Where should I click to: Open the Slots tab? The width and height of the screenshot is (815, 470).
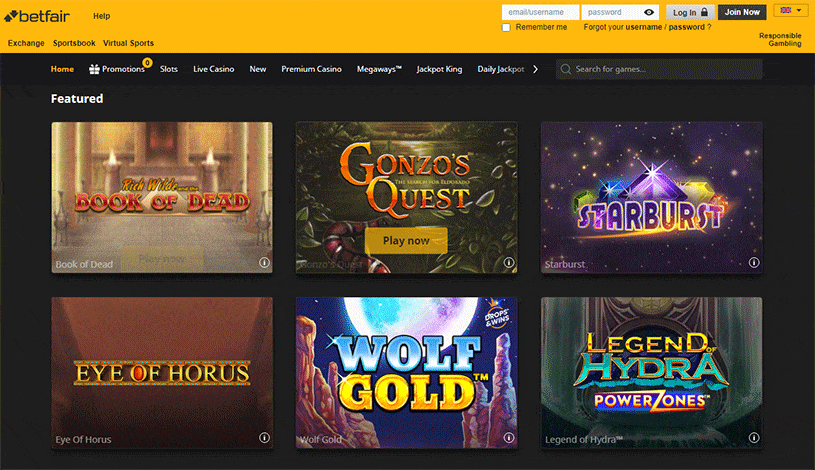[x=169, y=69]
